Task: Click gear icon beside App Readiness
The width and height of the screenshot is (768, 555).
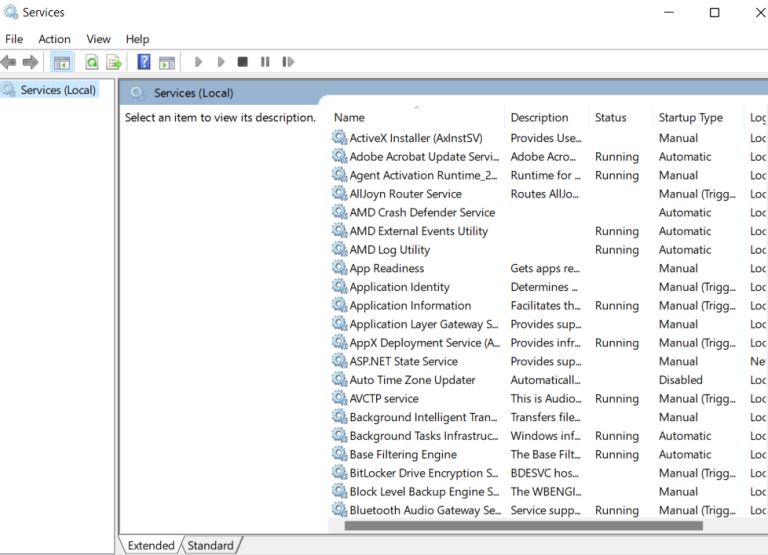Action: [x=339, y=267]
